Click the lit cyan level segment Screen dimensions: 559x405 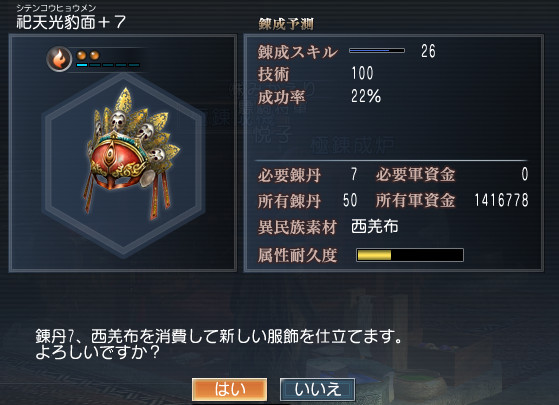82,65
